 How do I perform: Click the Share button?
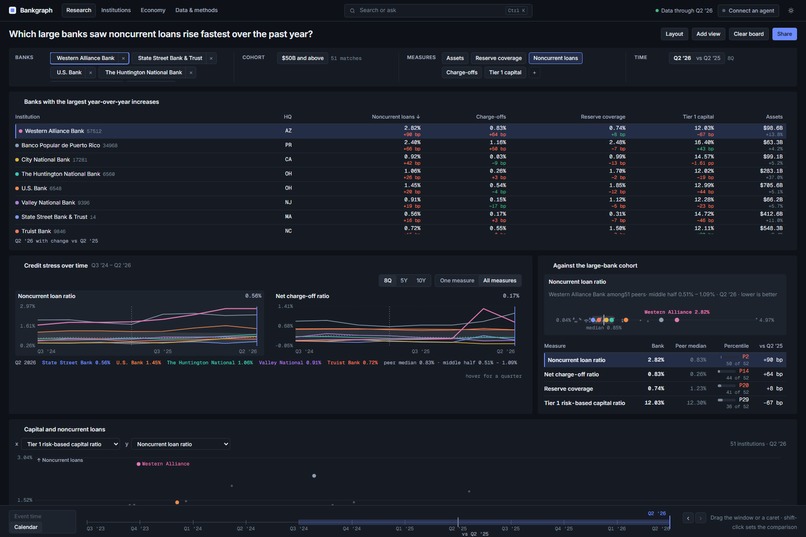tap(784, 34)
